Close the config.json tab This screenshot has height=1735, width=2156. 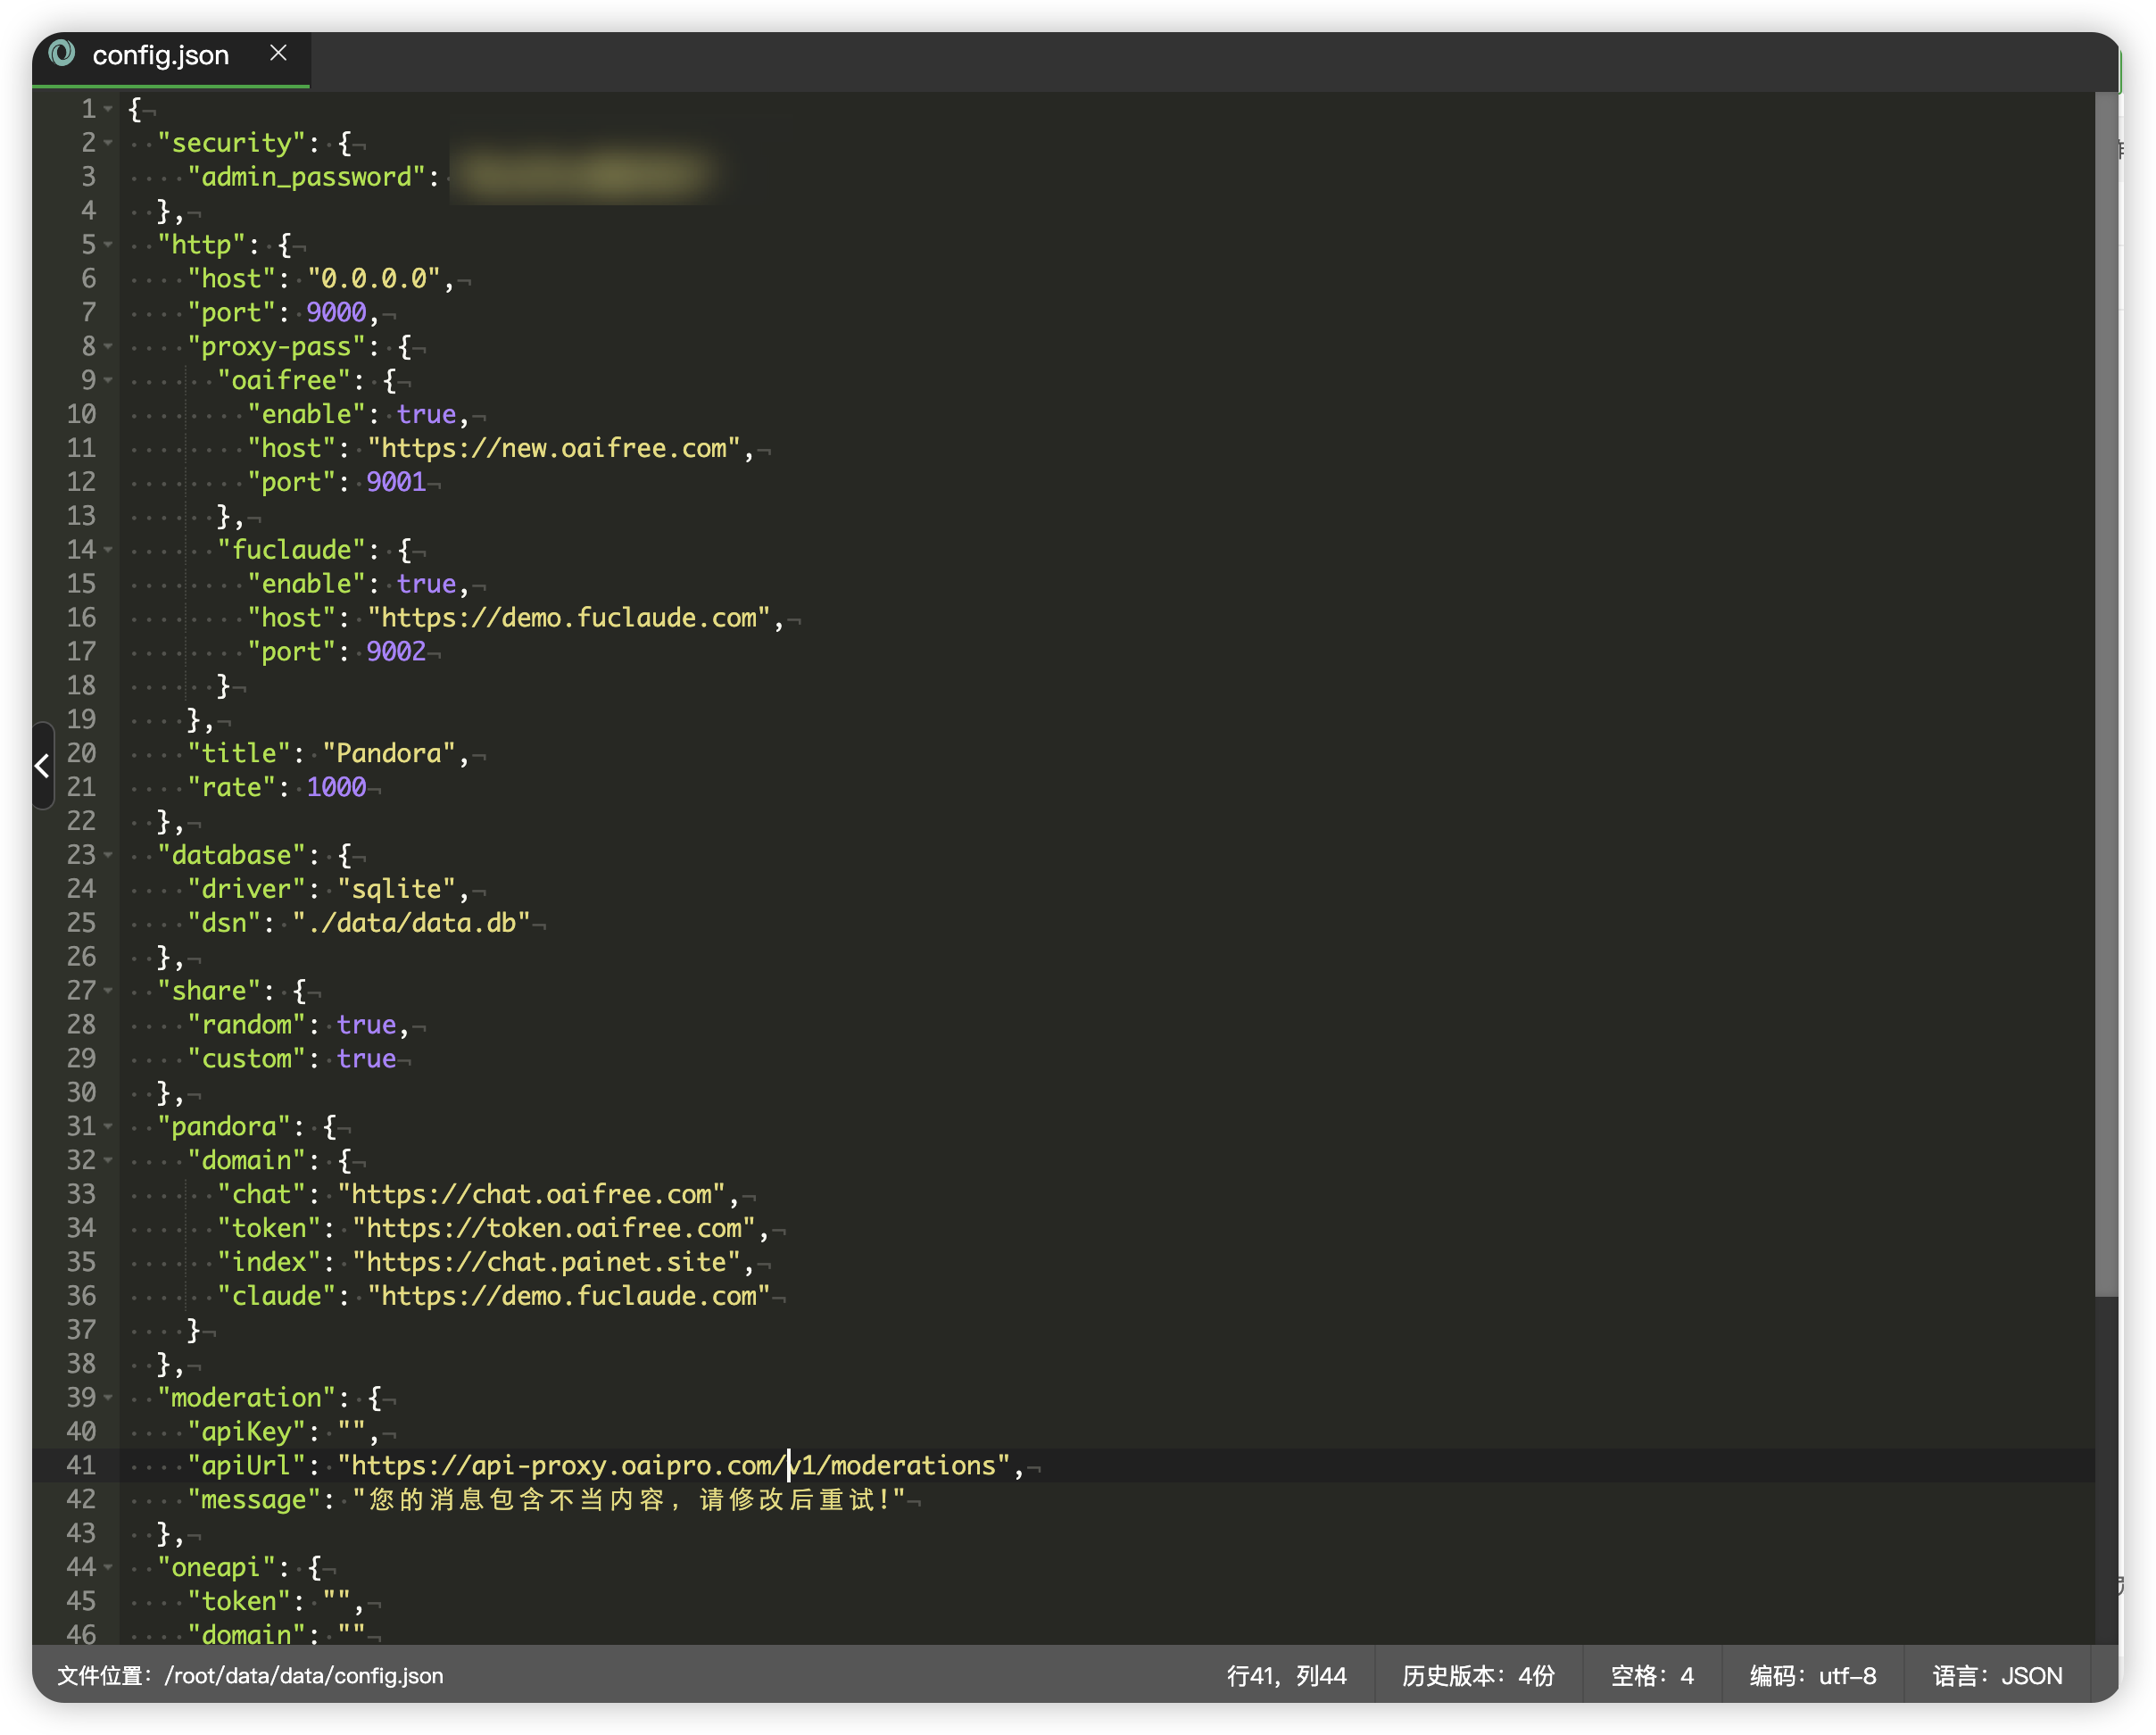click(x=279, y=53)
